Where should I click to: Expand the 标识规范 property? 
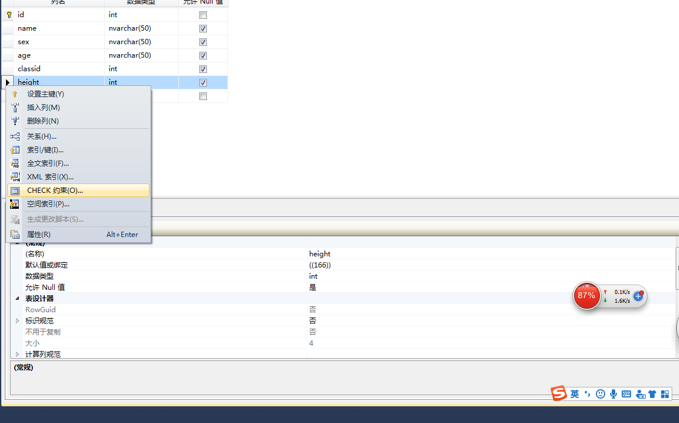click(x=17, y=321)
